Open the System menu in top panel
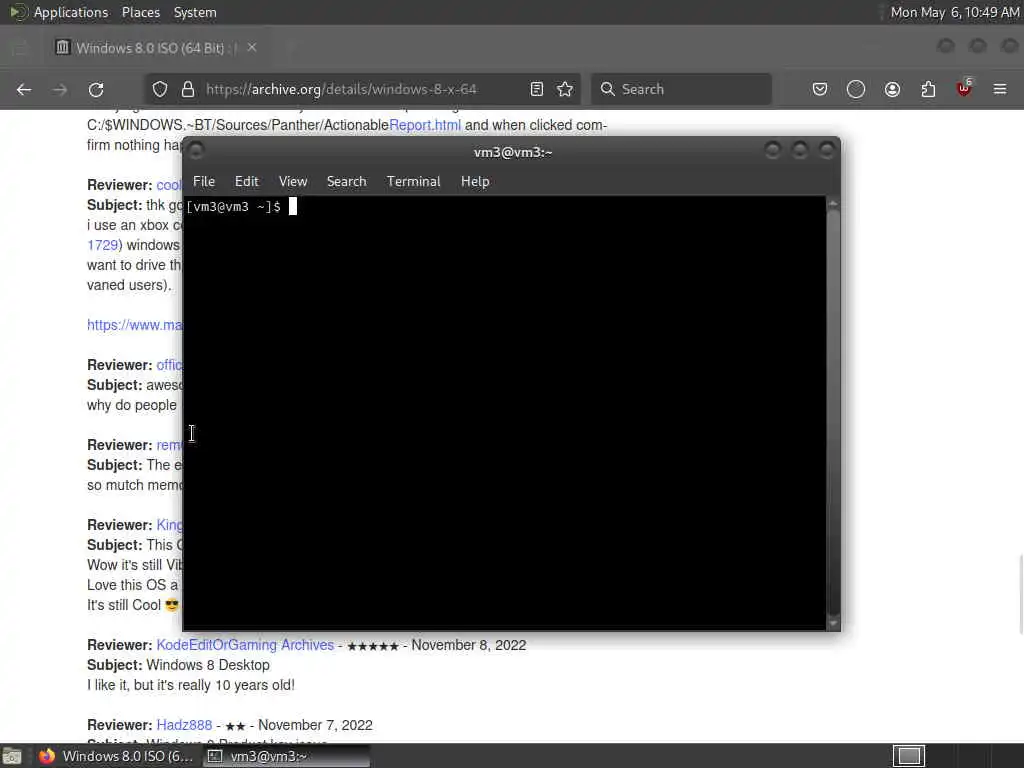This screenshot has height=768, width=1024. pyautogui.click(x=195, y=12)
